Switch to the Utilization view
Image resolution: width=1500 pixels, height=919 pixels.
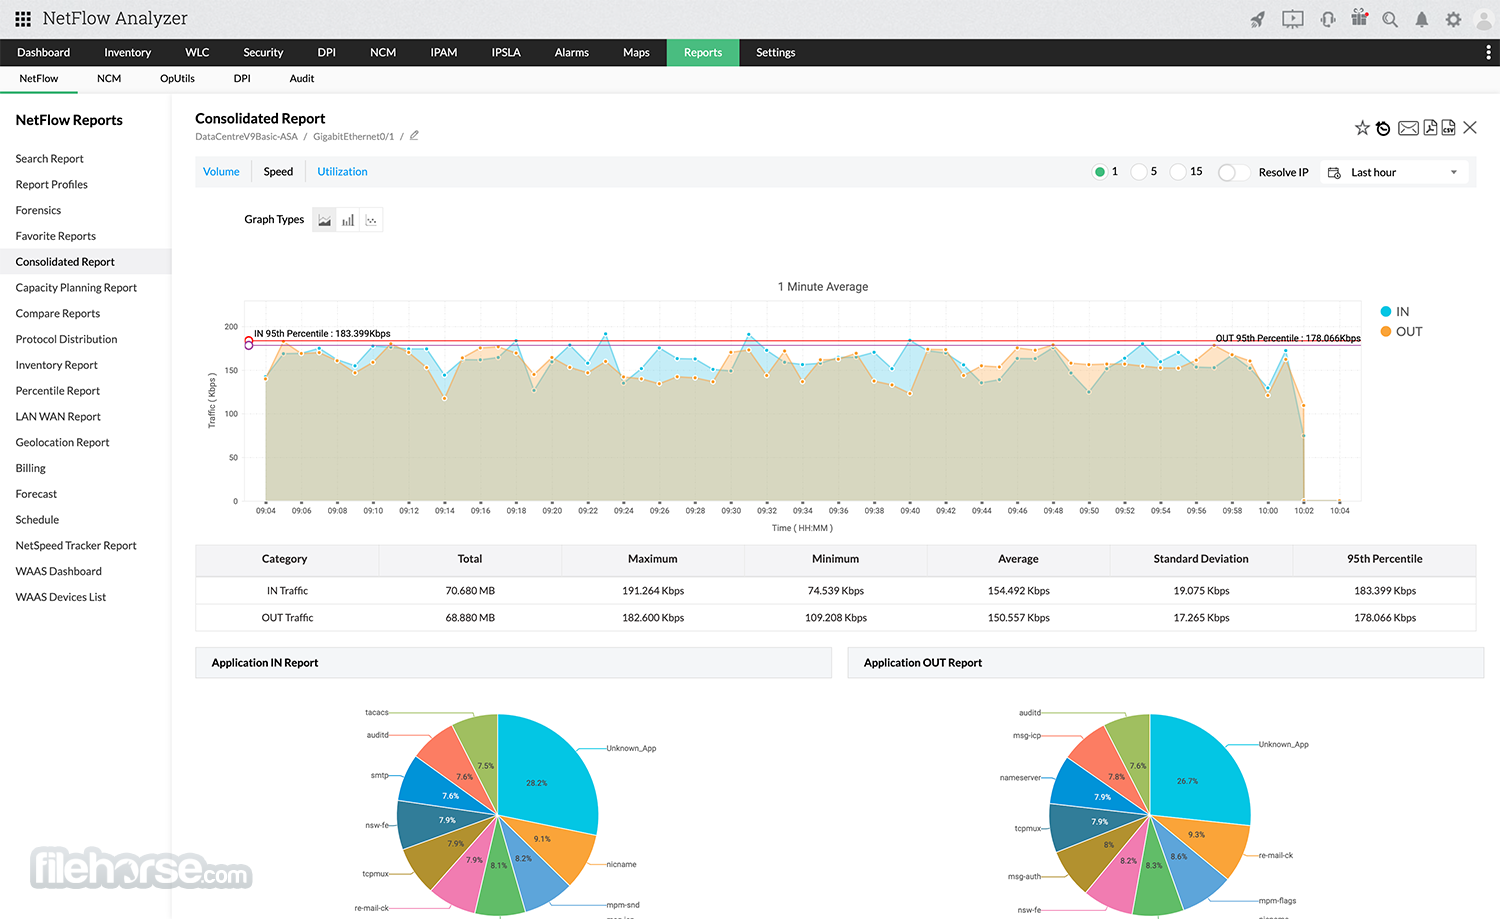click(x=342, y=172)
